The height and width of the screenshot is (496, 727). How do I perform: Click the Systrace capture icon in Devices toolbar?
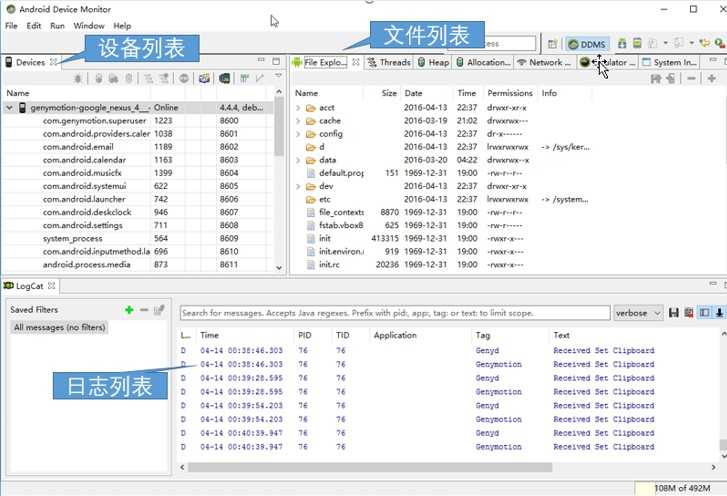pyautogui.click(x=244, y=78)
